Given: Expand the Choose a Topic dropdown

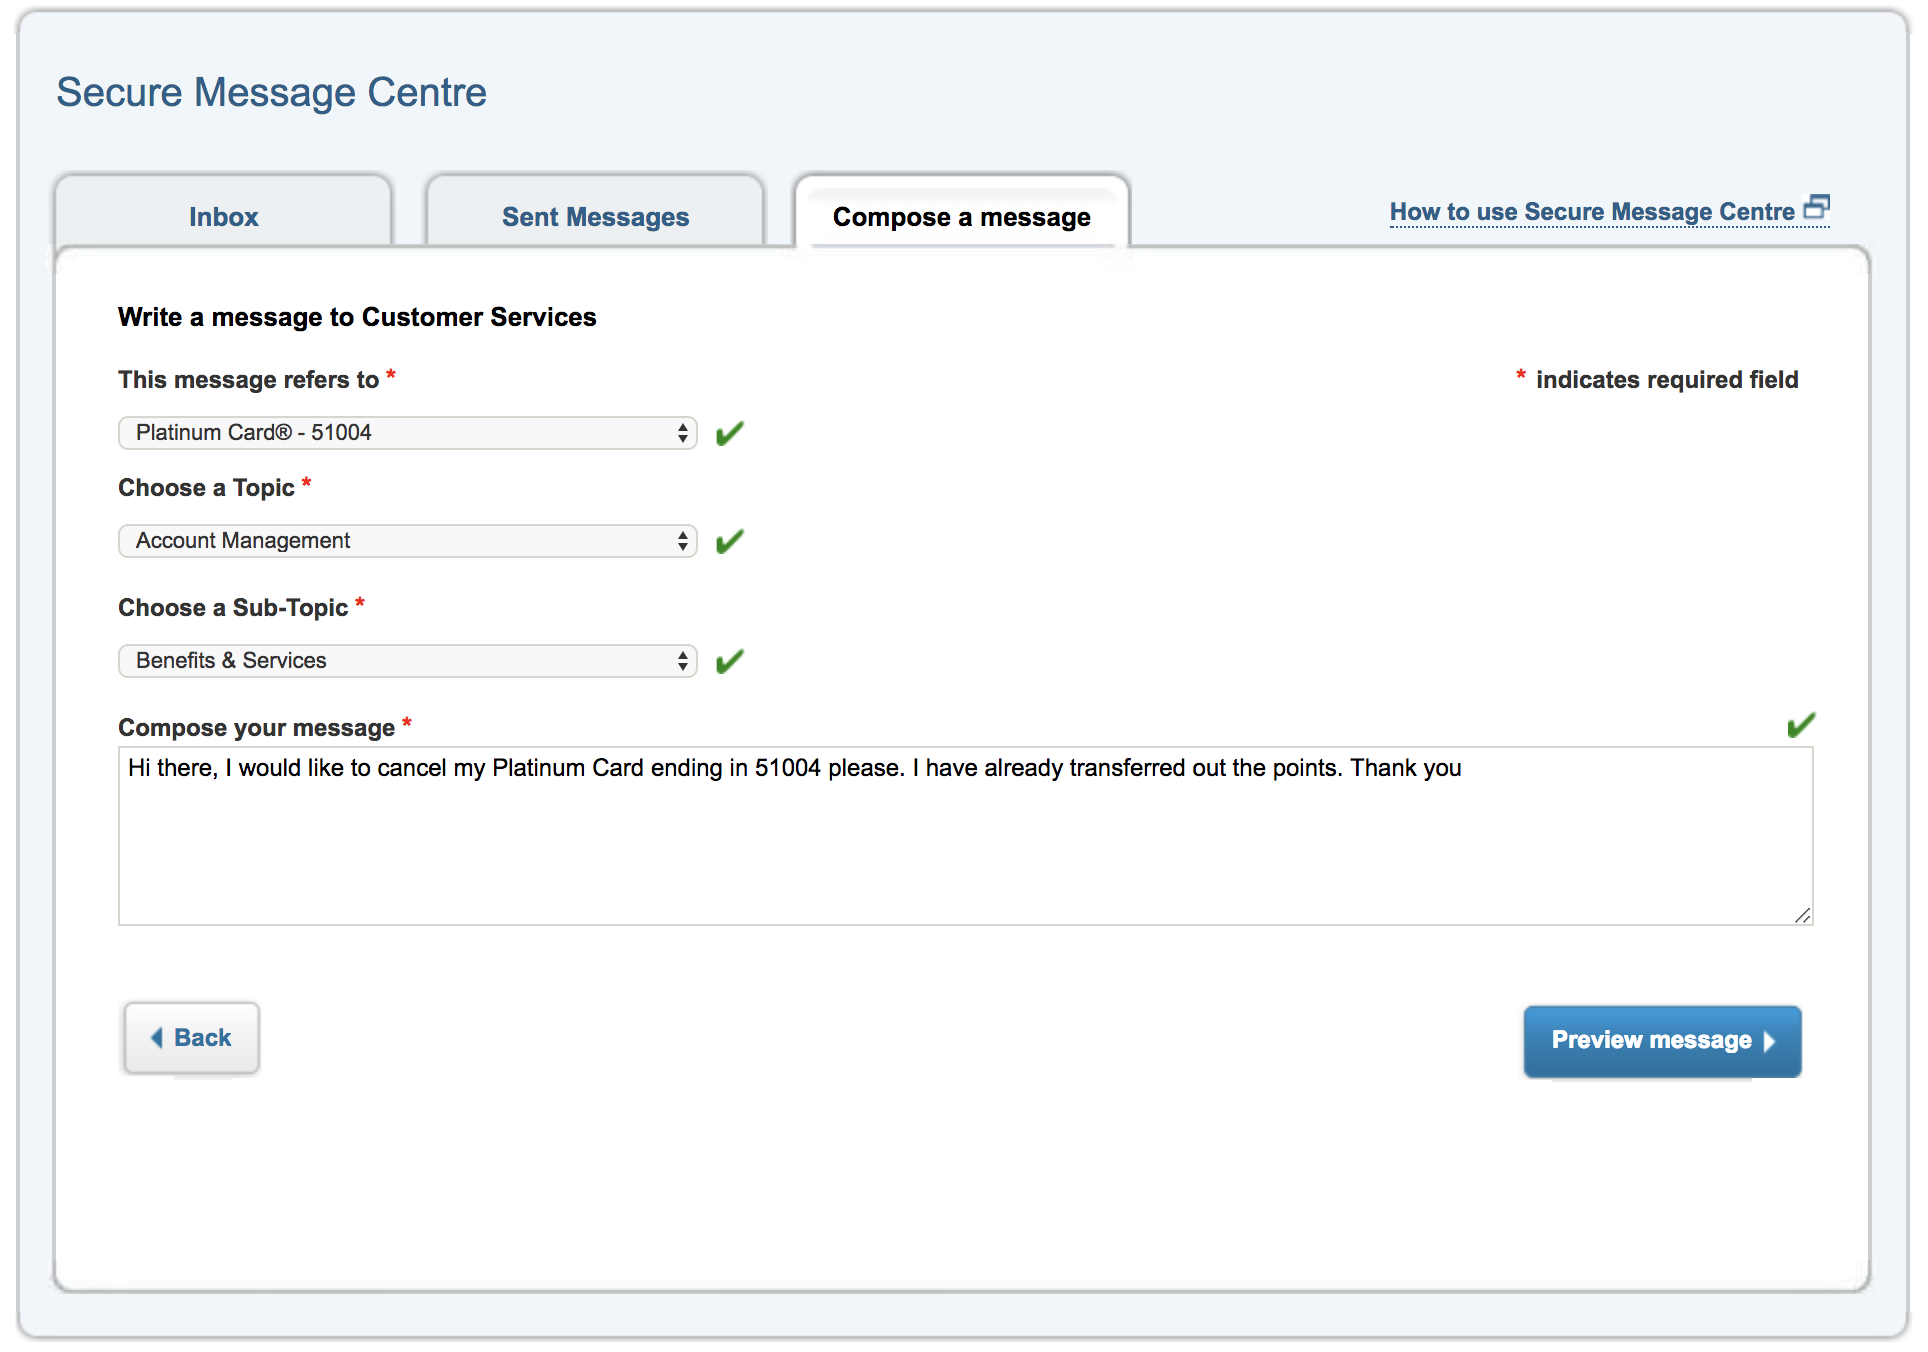Looking at the screenshot, I should [x=407, y=541].
